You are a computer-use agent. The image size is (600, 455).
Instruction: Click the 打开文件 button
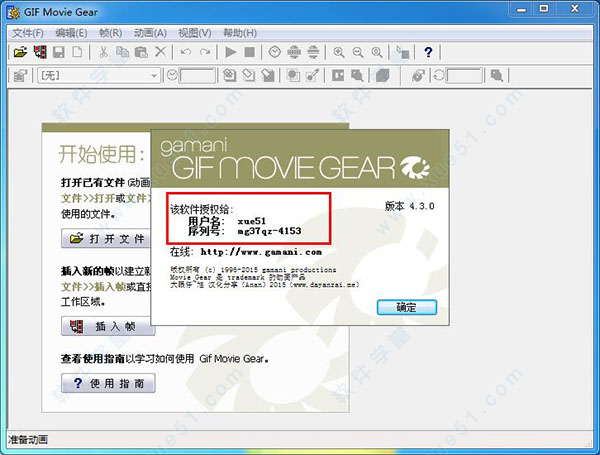point(107,238)
